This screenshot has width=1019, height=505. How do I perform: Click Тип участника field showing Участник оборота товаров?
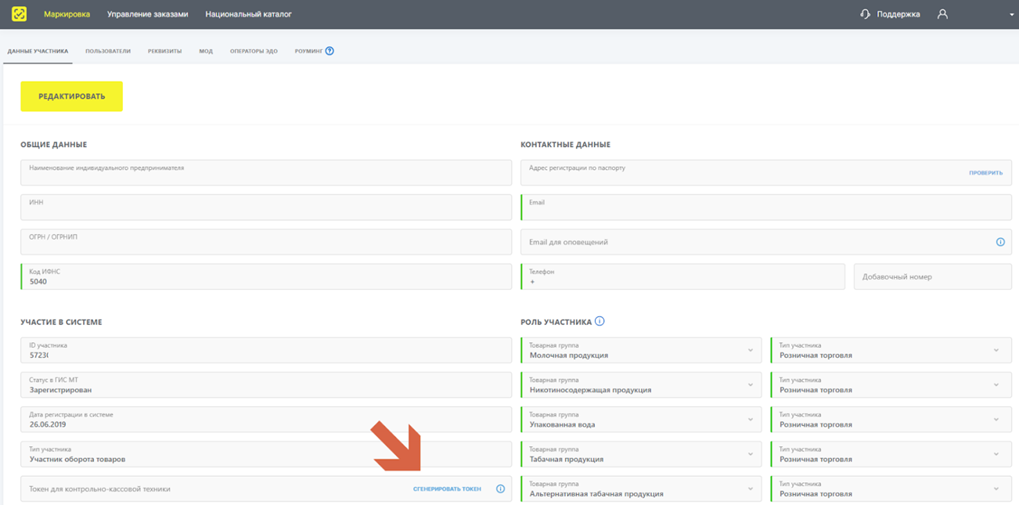tap(266, 454)
